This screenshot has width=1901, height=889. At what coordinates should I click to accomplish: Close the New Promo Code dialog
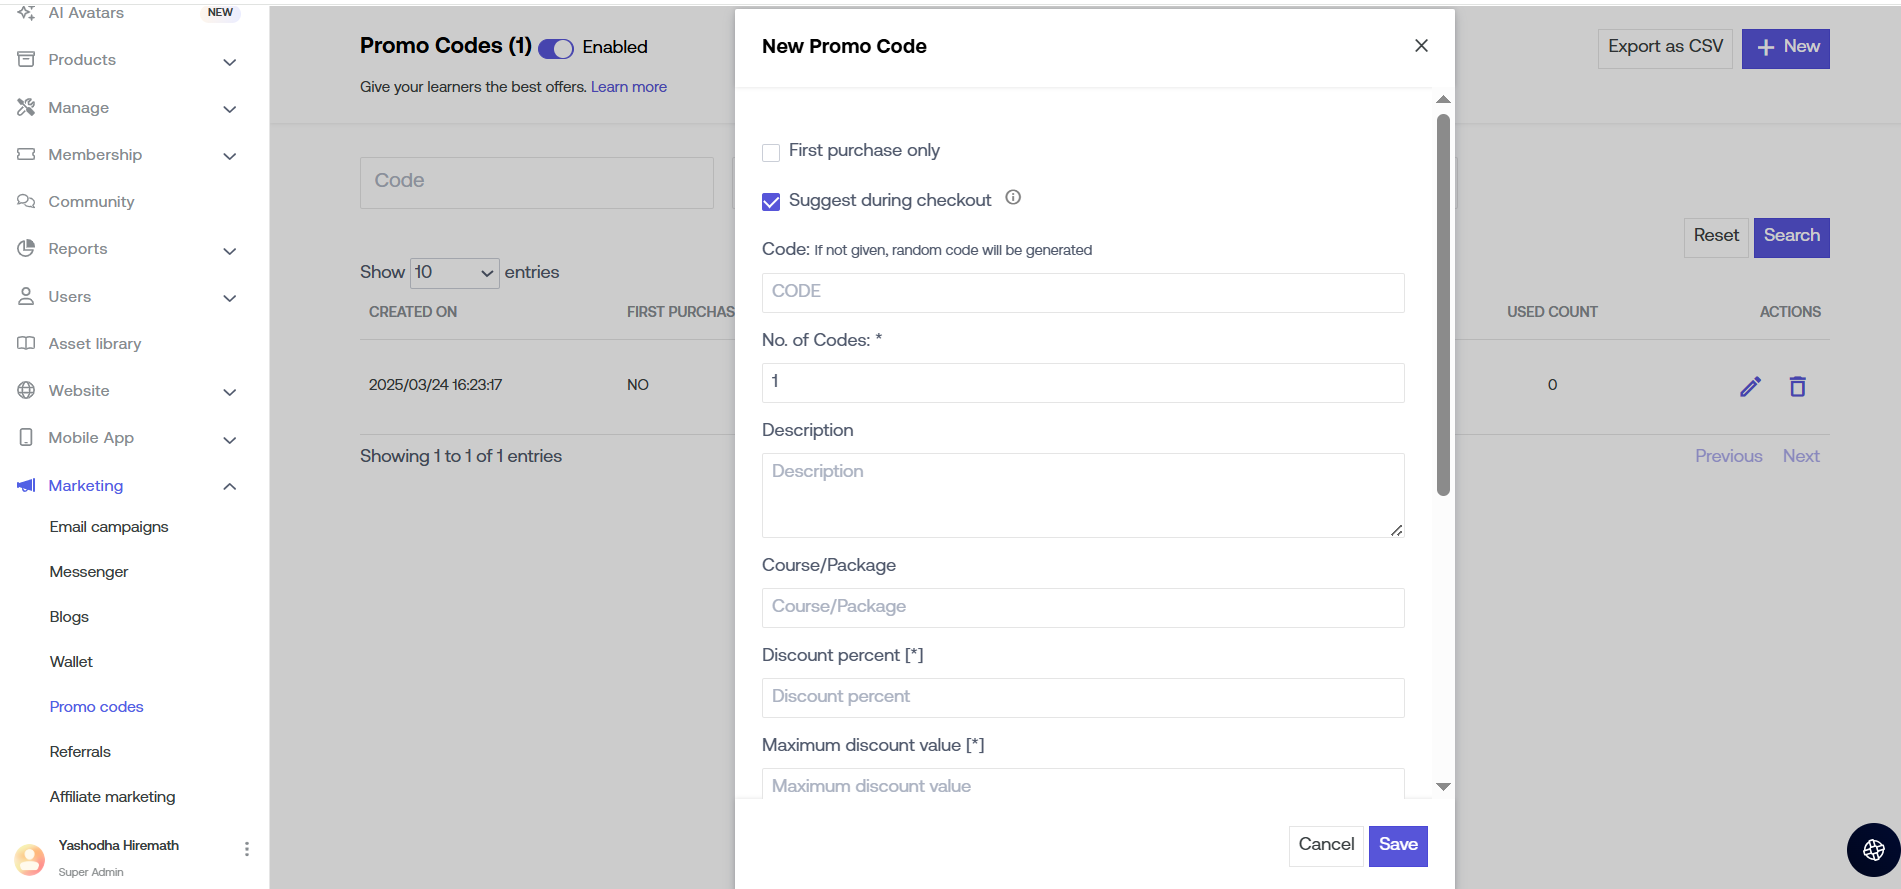coord(1421,46)
